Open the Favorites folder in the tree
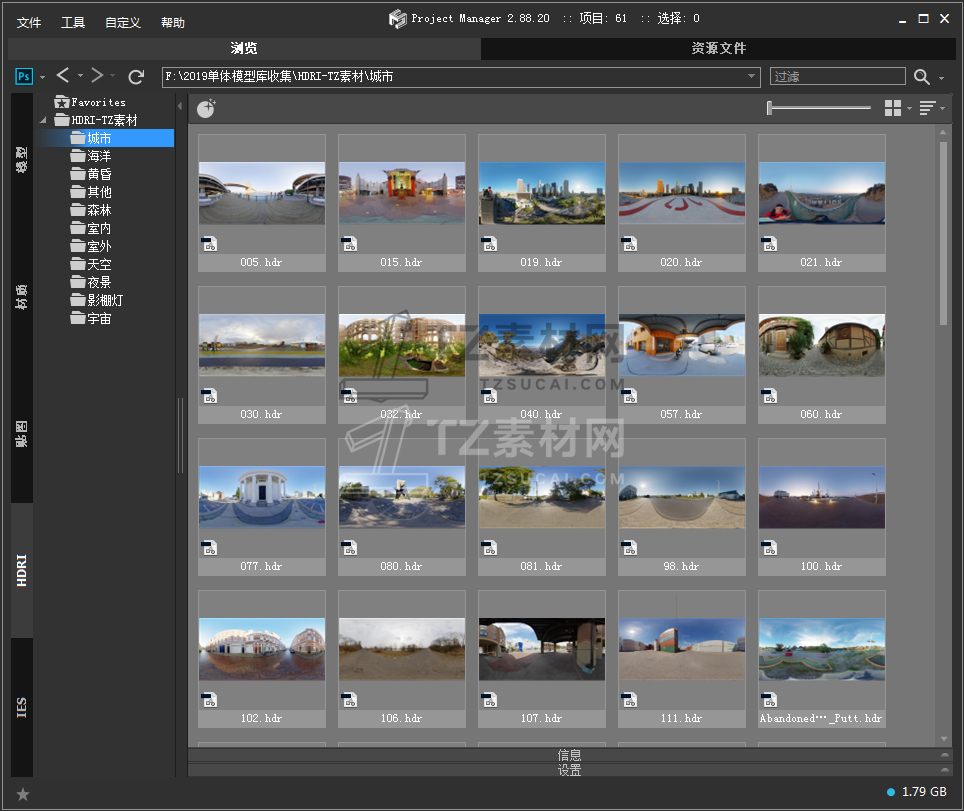 [90, 102]
